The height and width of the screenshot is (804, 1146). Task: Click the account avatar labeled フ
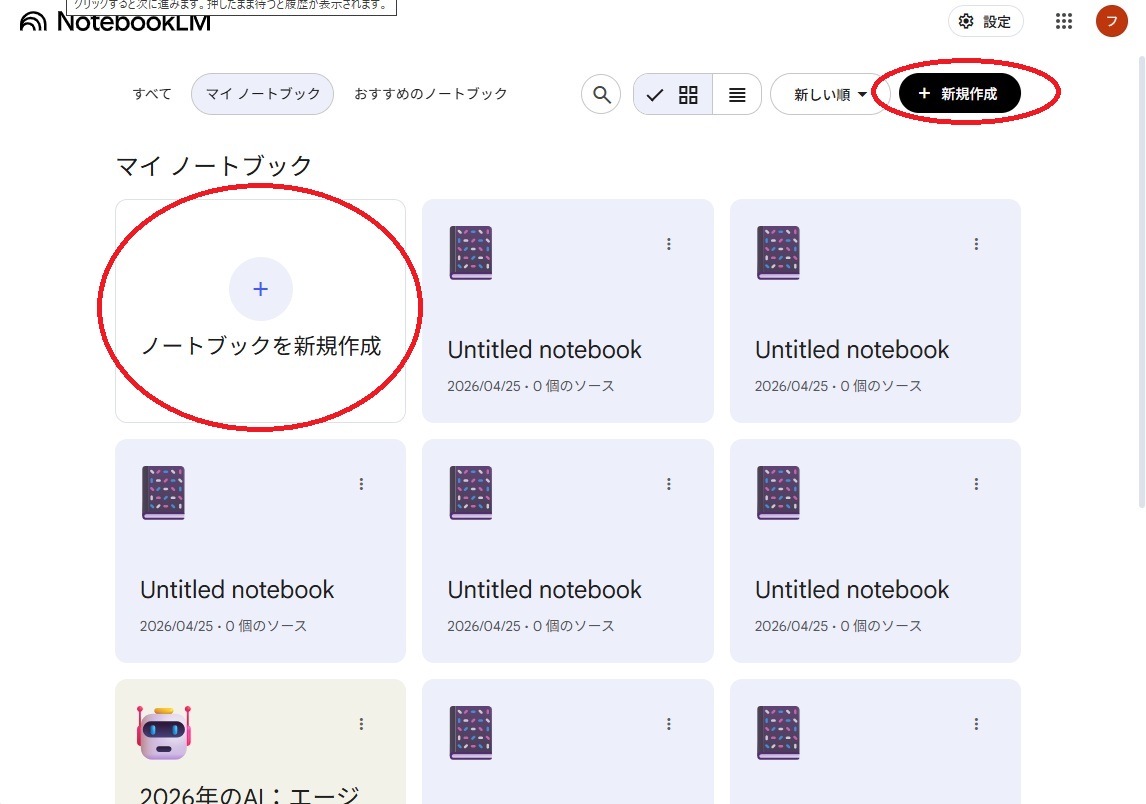[1111, 21]
